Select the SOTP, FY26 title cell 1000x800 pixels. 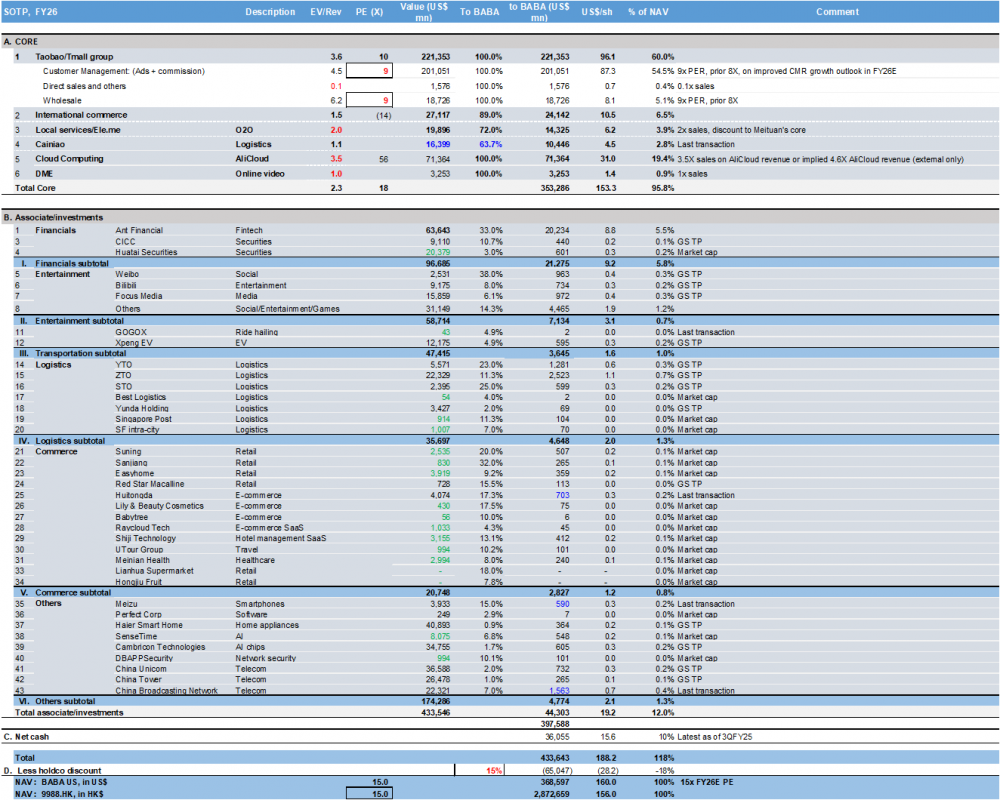[34, 12]
